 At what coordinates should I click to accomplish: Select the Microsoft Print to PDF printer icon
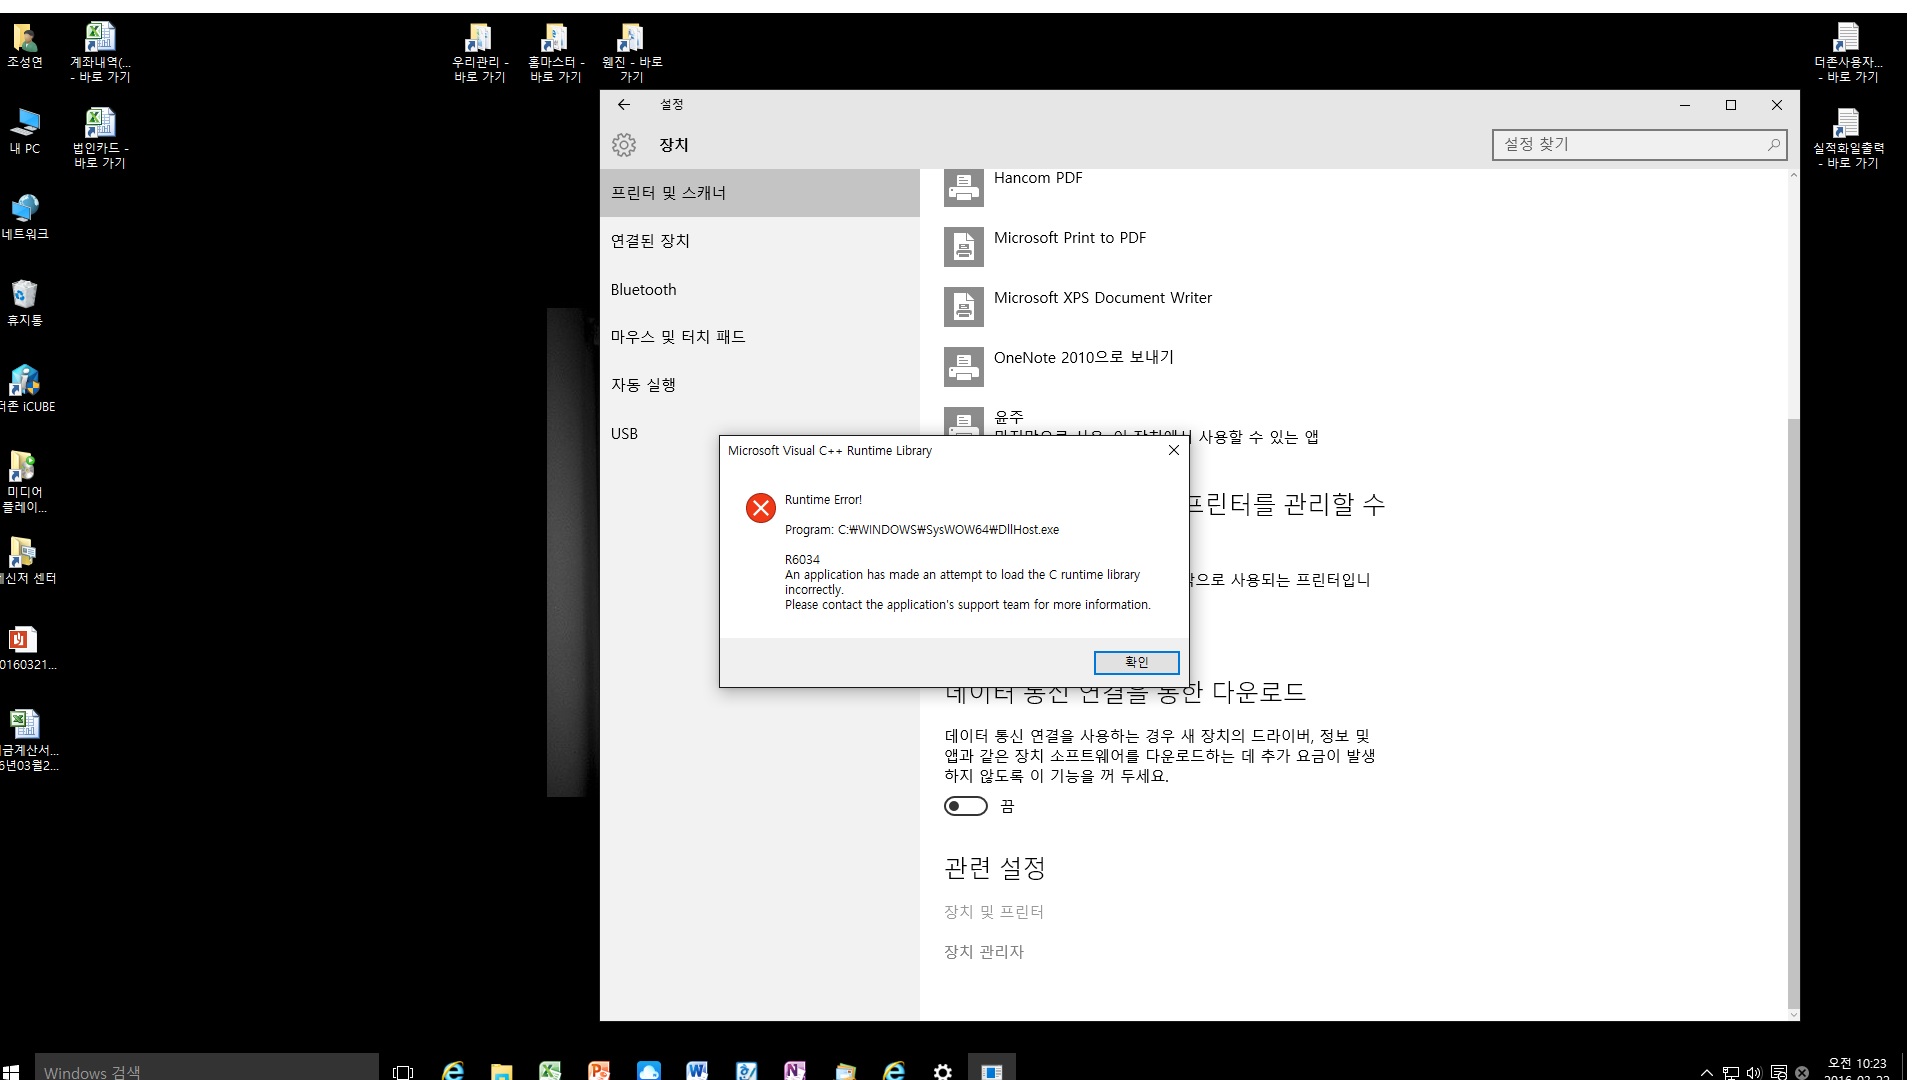click(x=963, y=247)
